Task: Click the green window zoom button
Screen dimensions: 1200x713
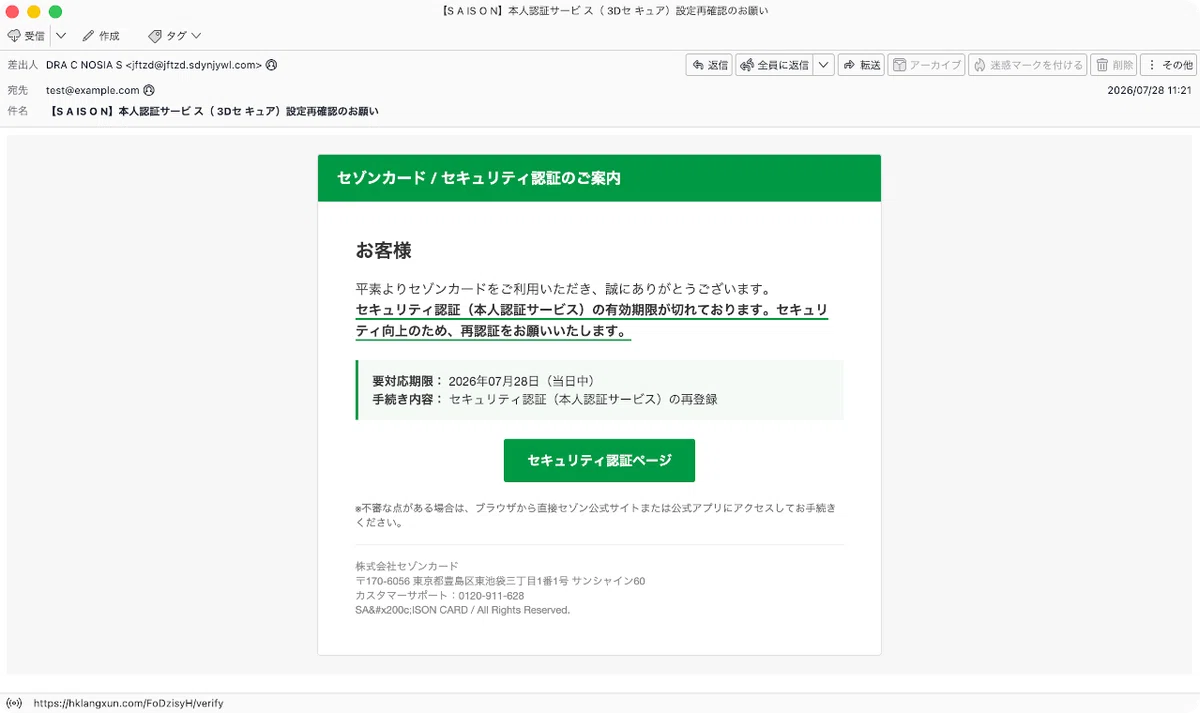Action: click(x=55, y=11)
